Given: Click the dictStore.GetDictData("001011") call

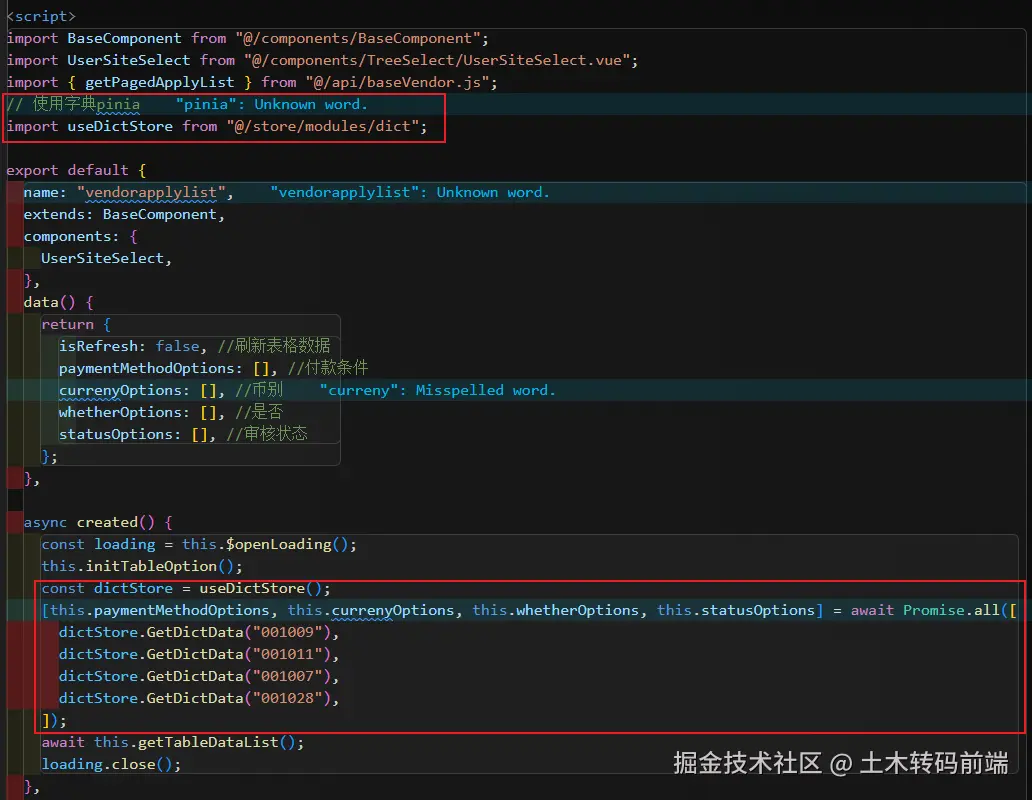Looking at the screenshot, I should click(x=195, y=655).
